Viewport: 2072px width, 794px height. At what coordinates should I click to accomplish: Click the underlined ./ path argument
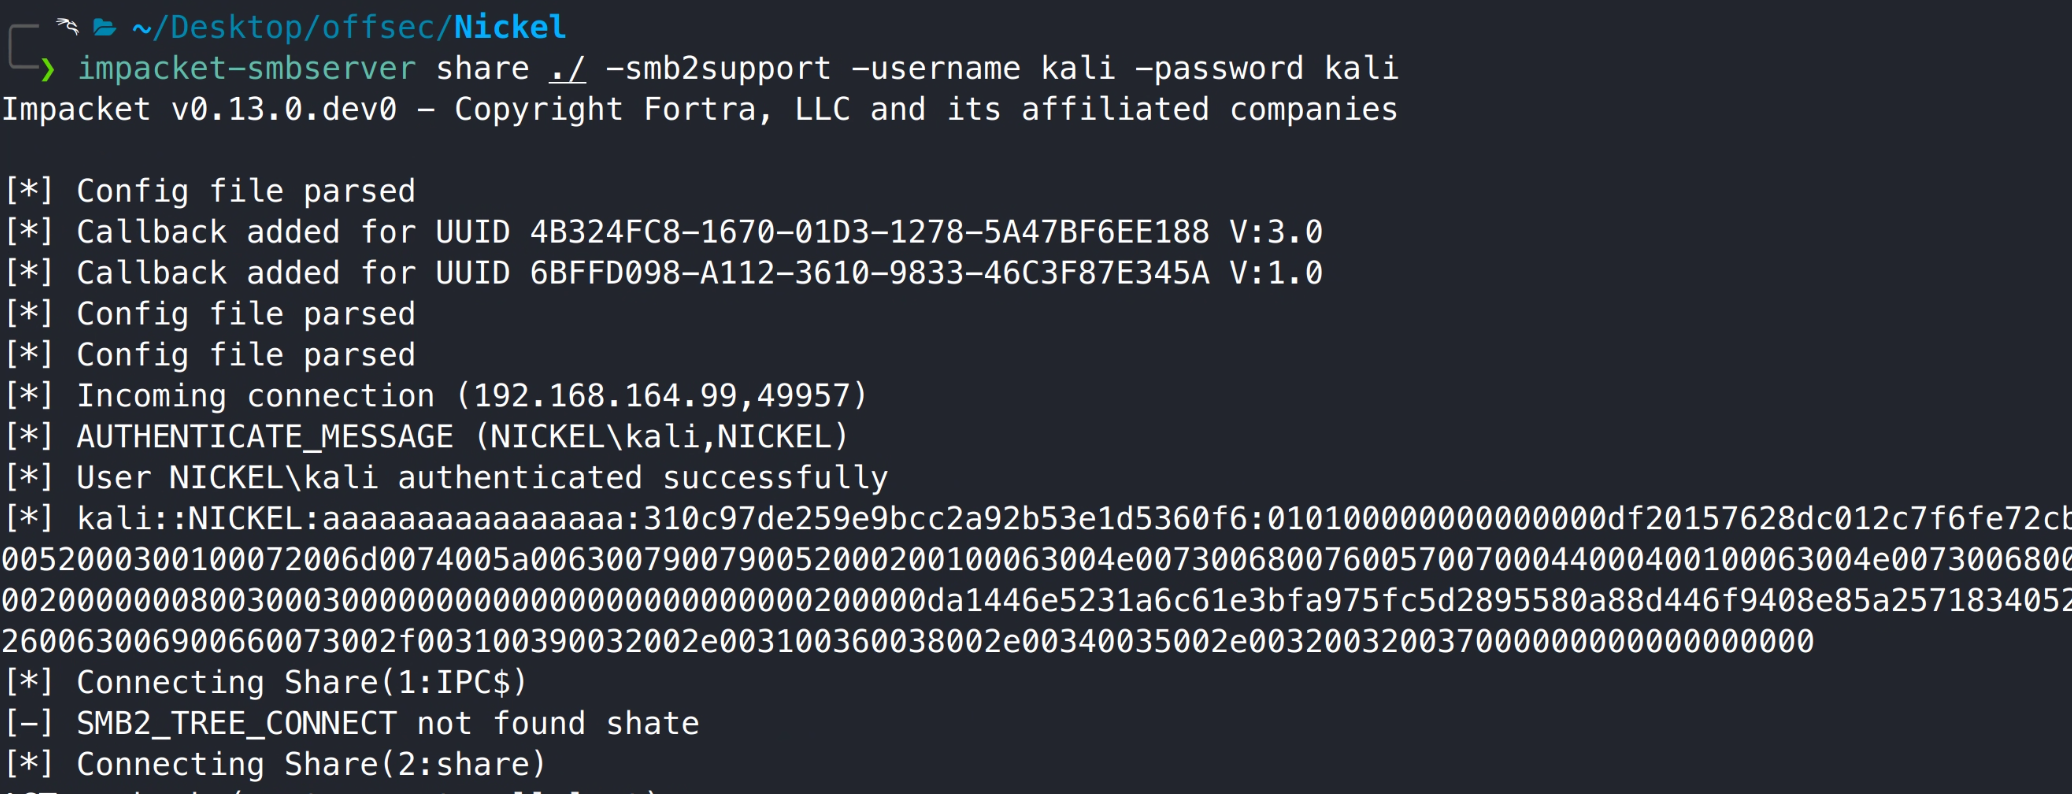(x=567, y=68)
